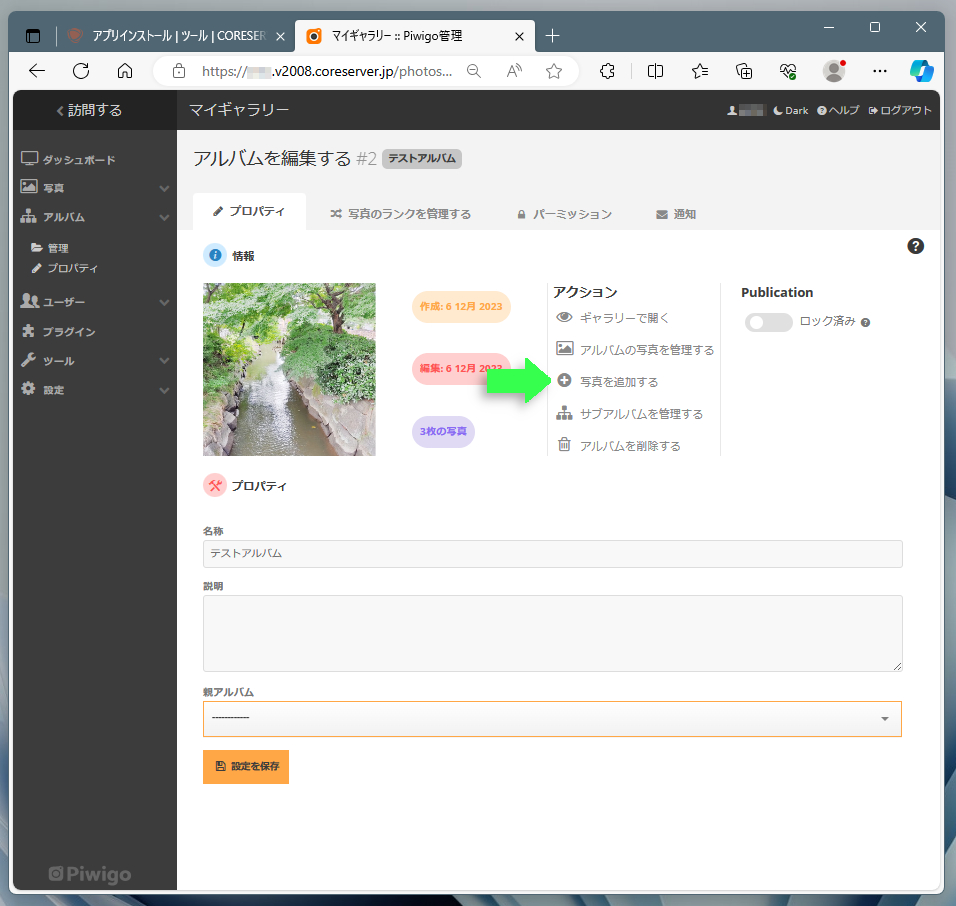Click the browser refresh icon
Image resolution: width=956 pixels, height=906 pixels.
[x=81, y=71]
